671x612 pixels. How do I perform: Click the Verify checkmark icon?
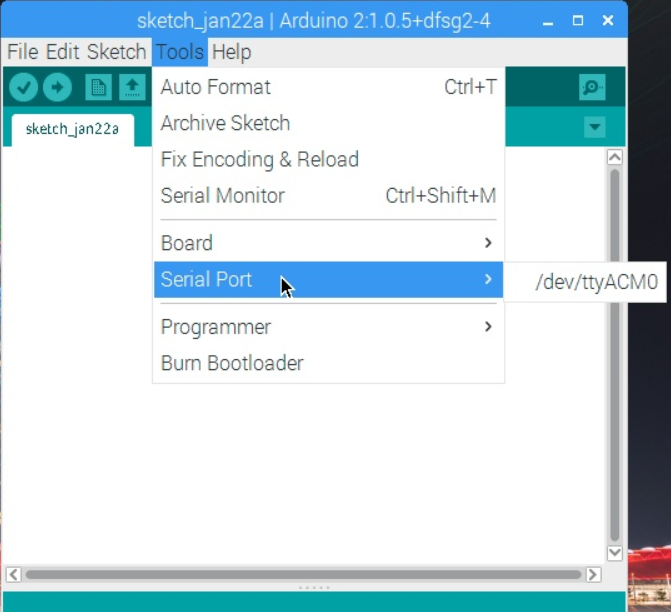24,87
